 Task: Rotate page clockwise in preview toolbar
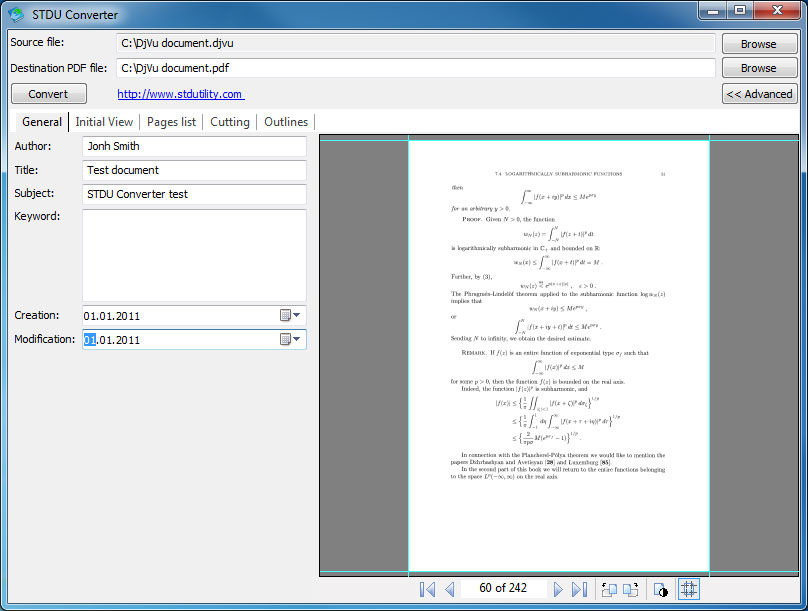pyautogui.click(x=630, y=589)
